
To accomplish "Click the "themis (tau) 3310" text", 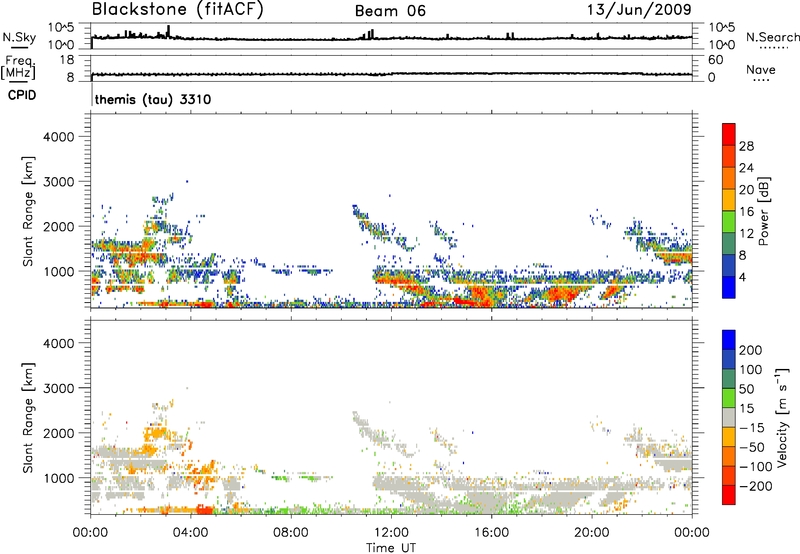I will [153, 99].
